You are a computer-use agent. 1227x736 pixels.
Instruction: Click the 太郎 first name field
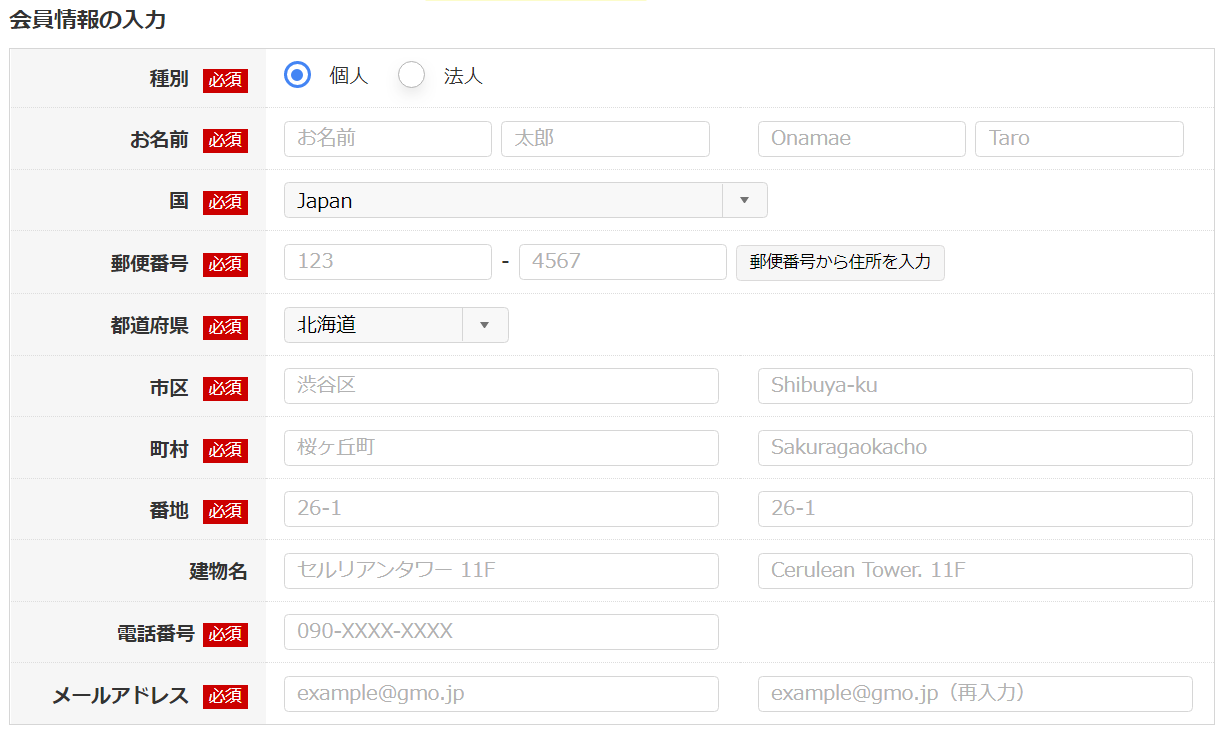(x=605, y=139)
